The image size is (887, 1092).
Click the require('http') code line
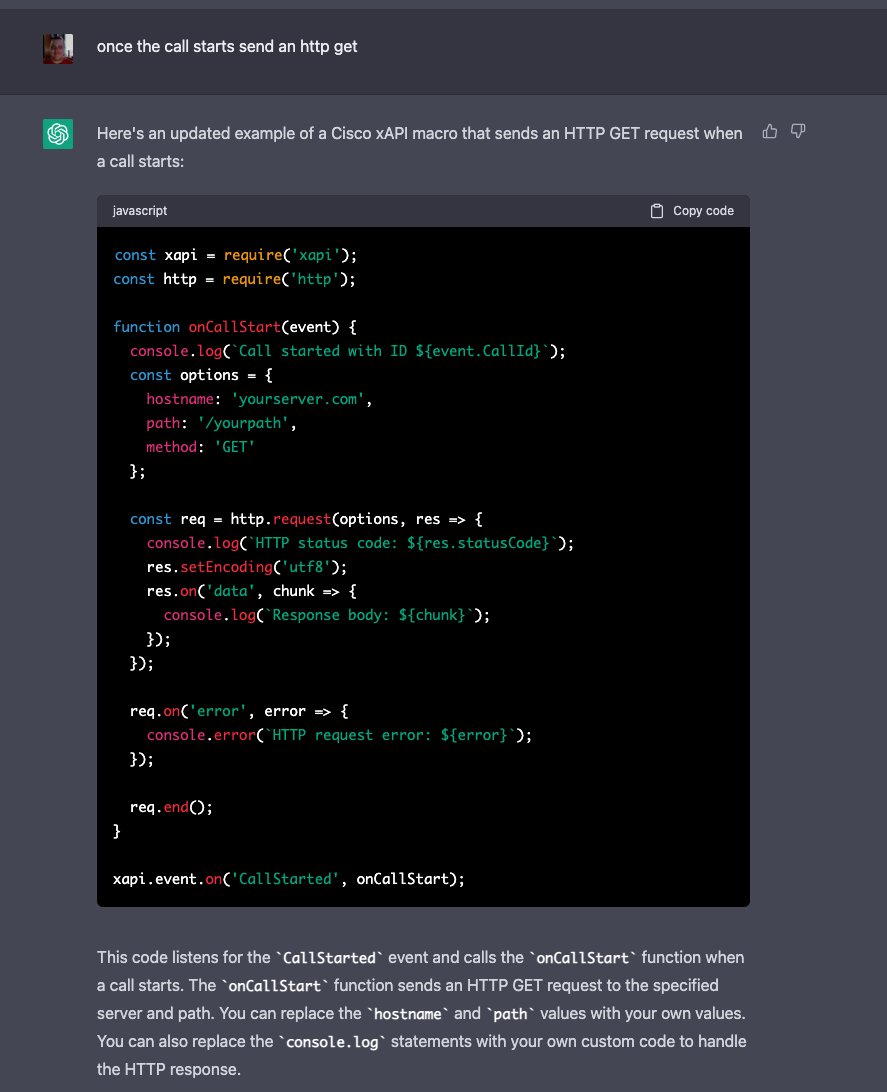point(235,279)
